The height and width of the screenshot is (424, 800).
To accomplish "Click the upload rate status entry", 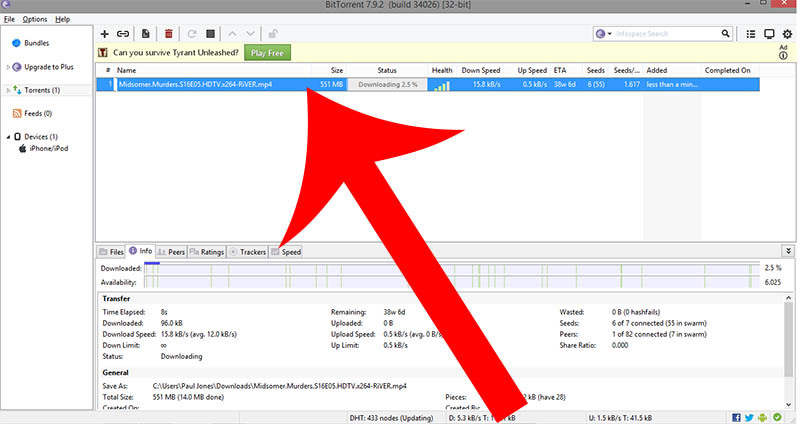I will click(x=620, y=418).
